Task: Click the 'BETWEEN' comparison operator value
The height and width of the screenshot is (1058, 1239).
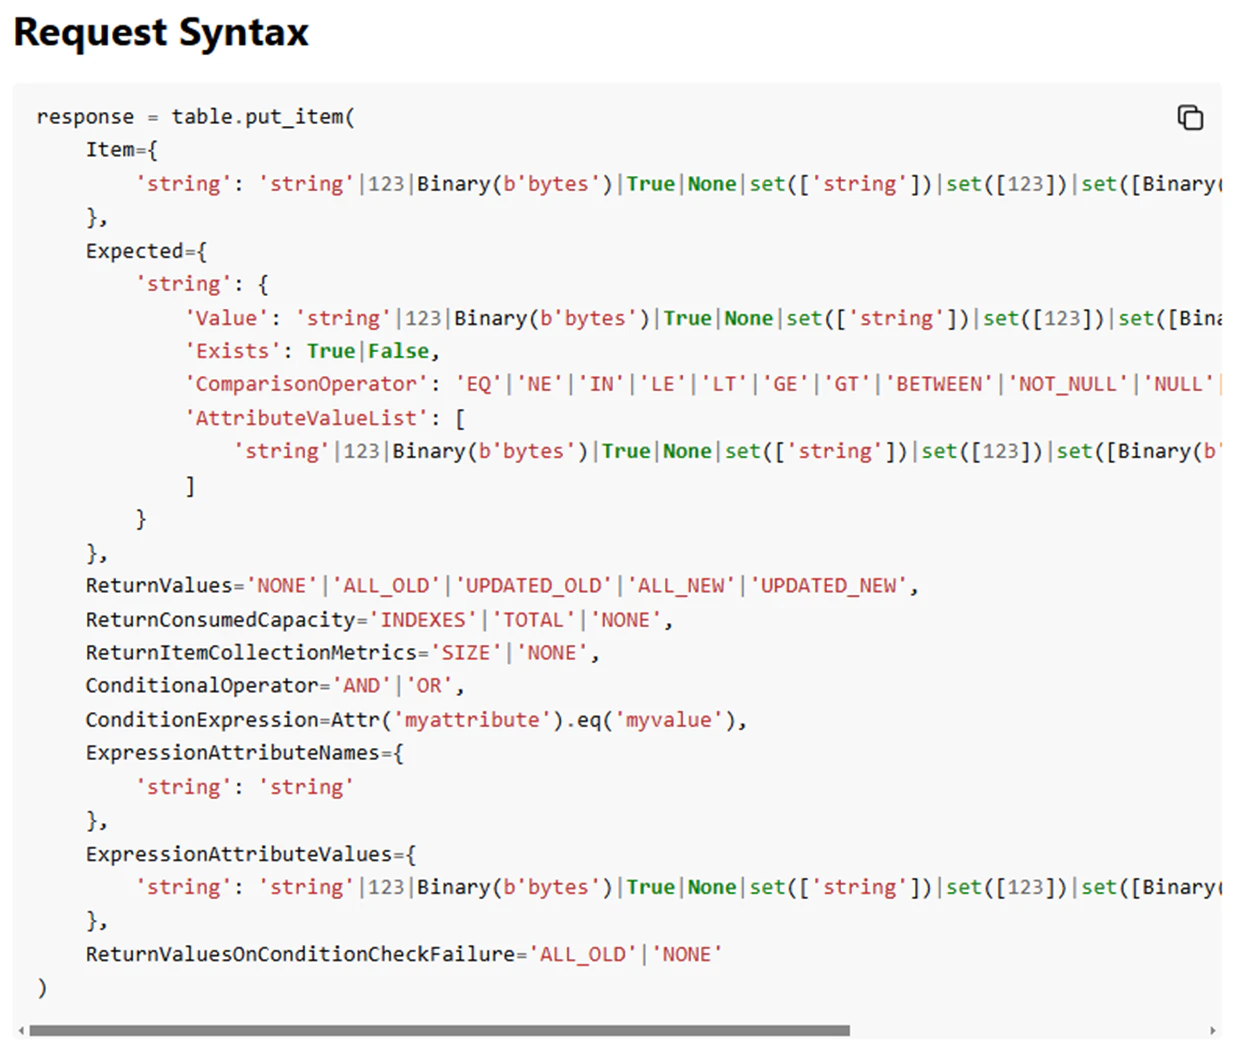Action: 940,384
